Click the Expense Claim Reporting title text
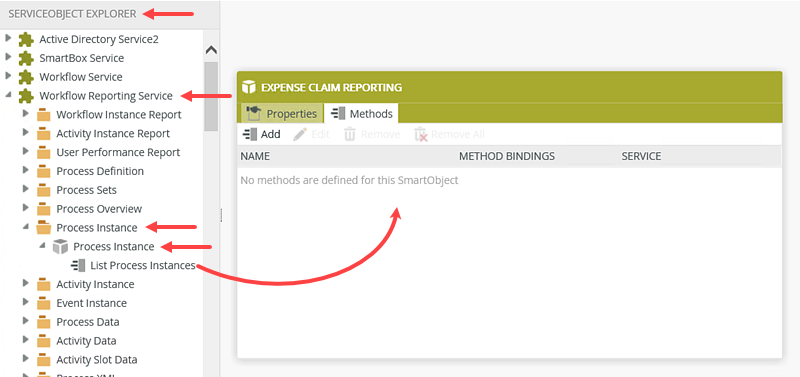This screenshot has width=800, height=377. pos(332,88)
